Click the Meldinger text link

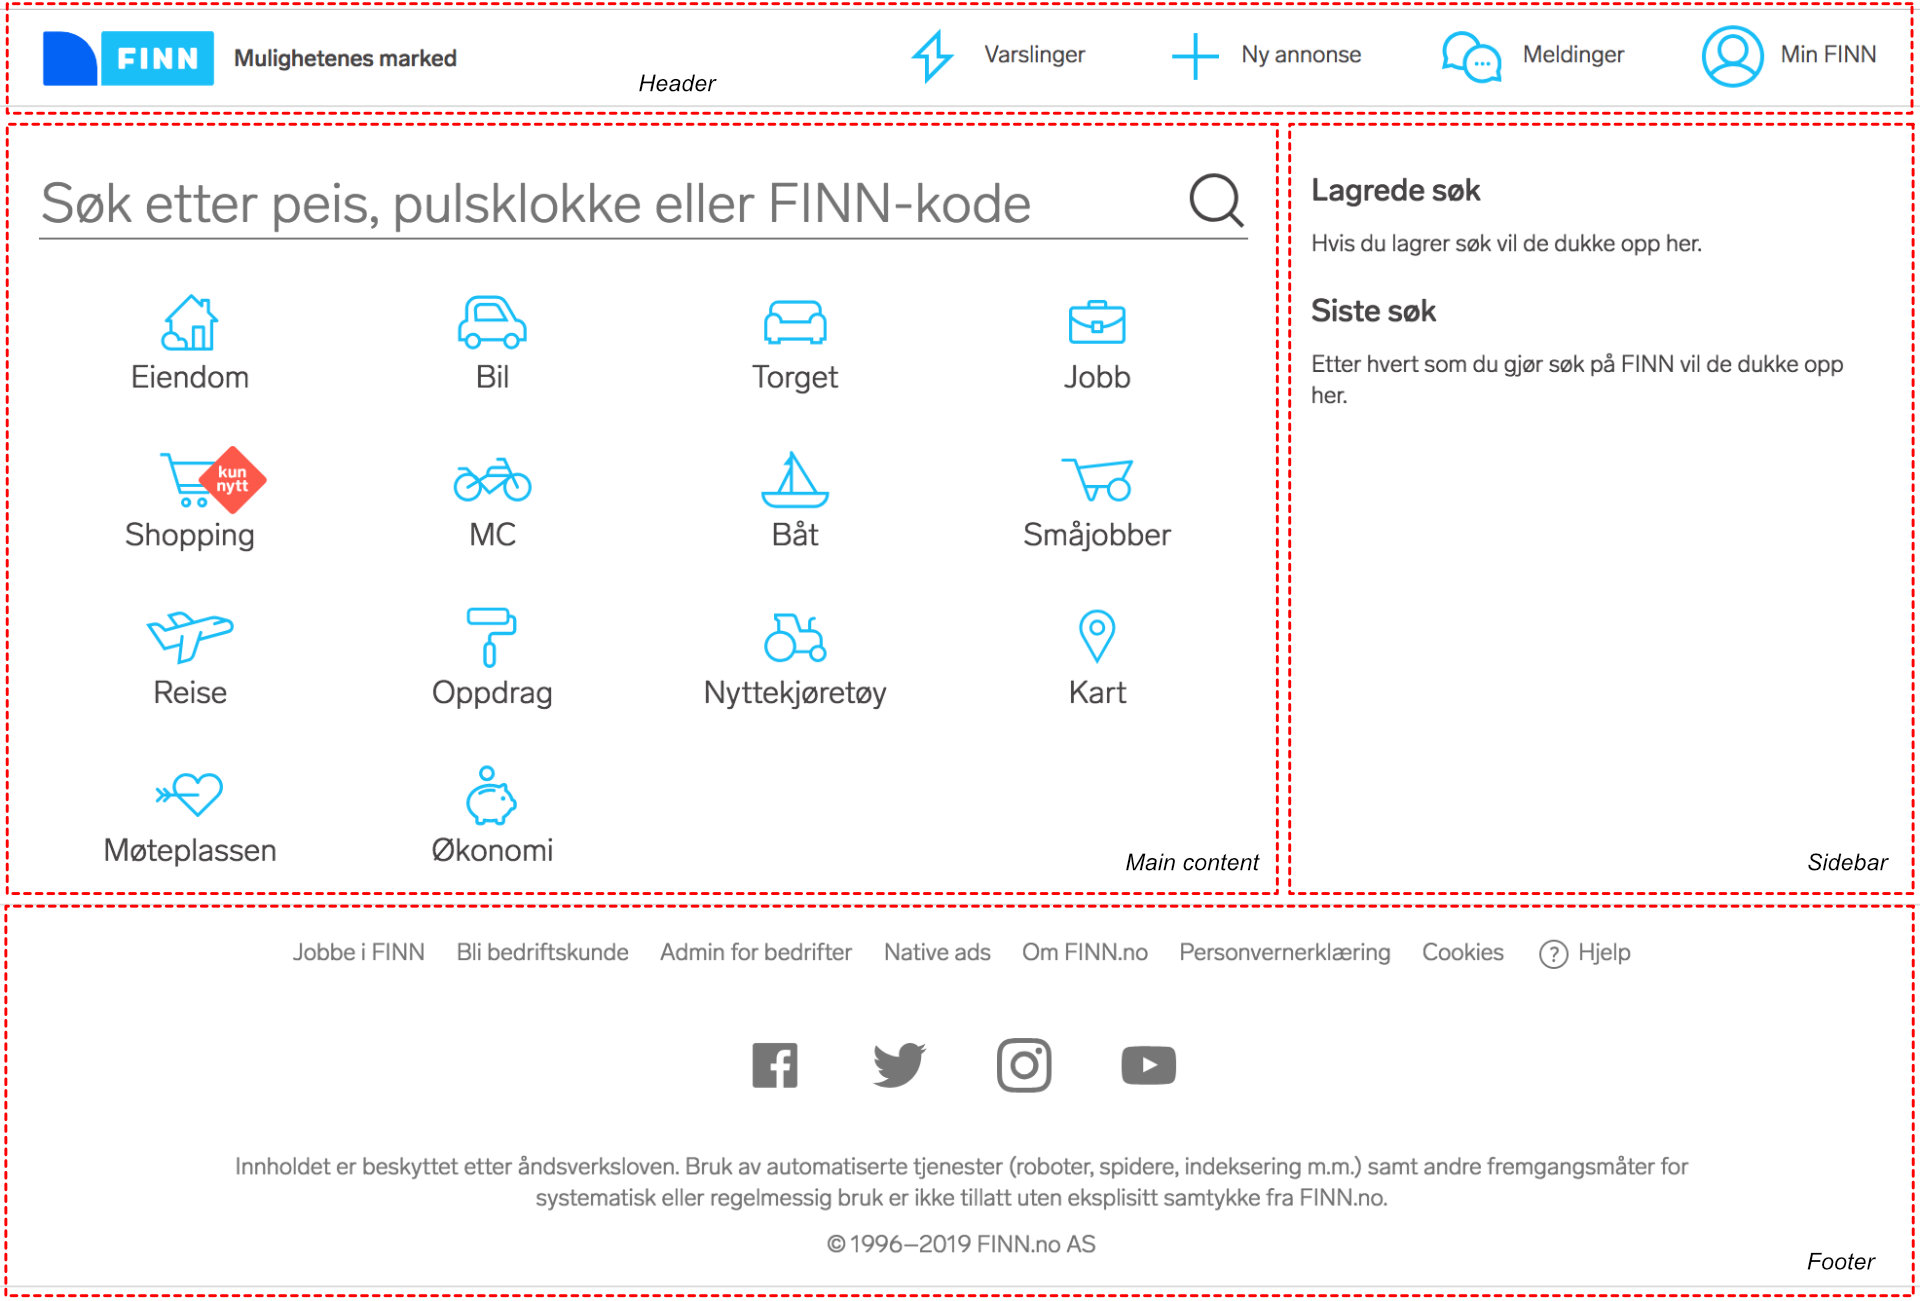1573,55
